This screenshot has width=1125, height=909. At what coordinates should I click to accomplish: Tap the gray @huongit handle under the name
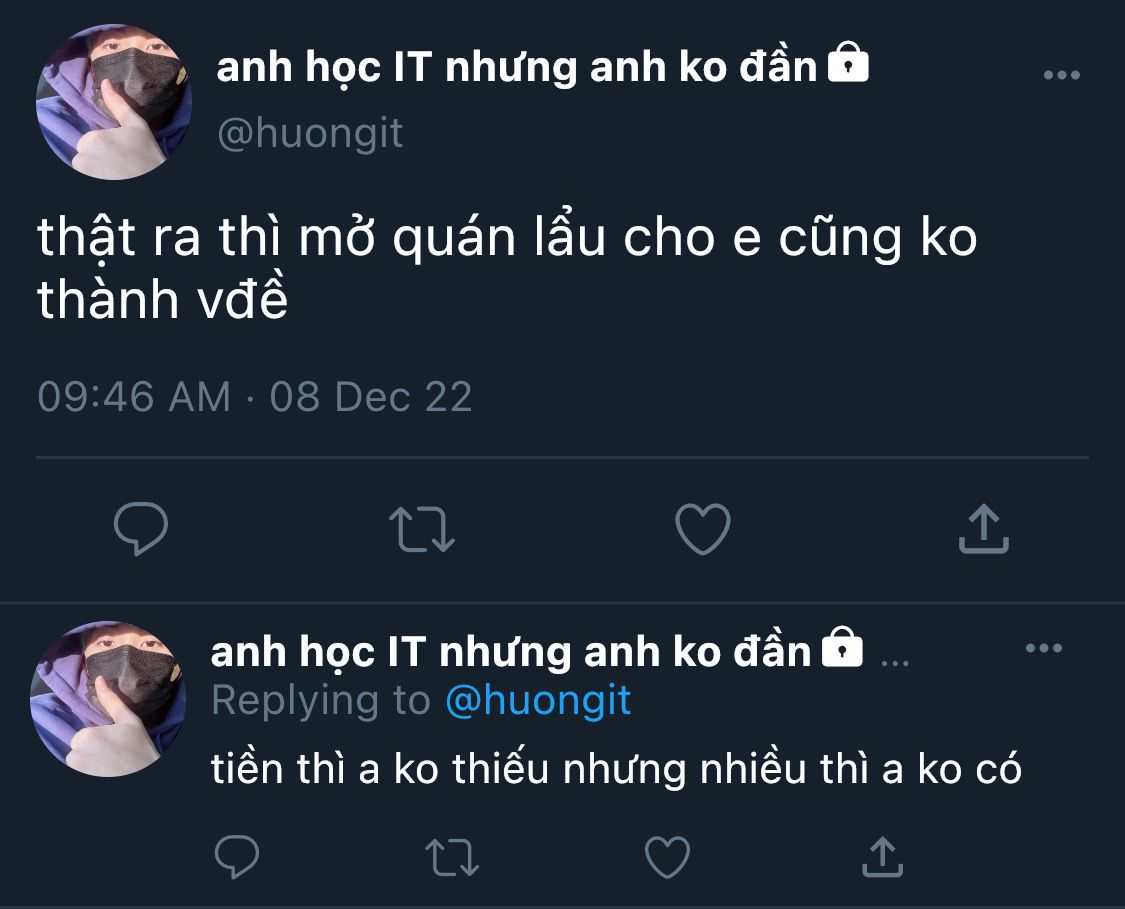pyautogui.click(x=310, y=133)
